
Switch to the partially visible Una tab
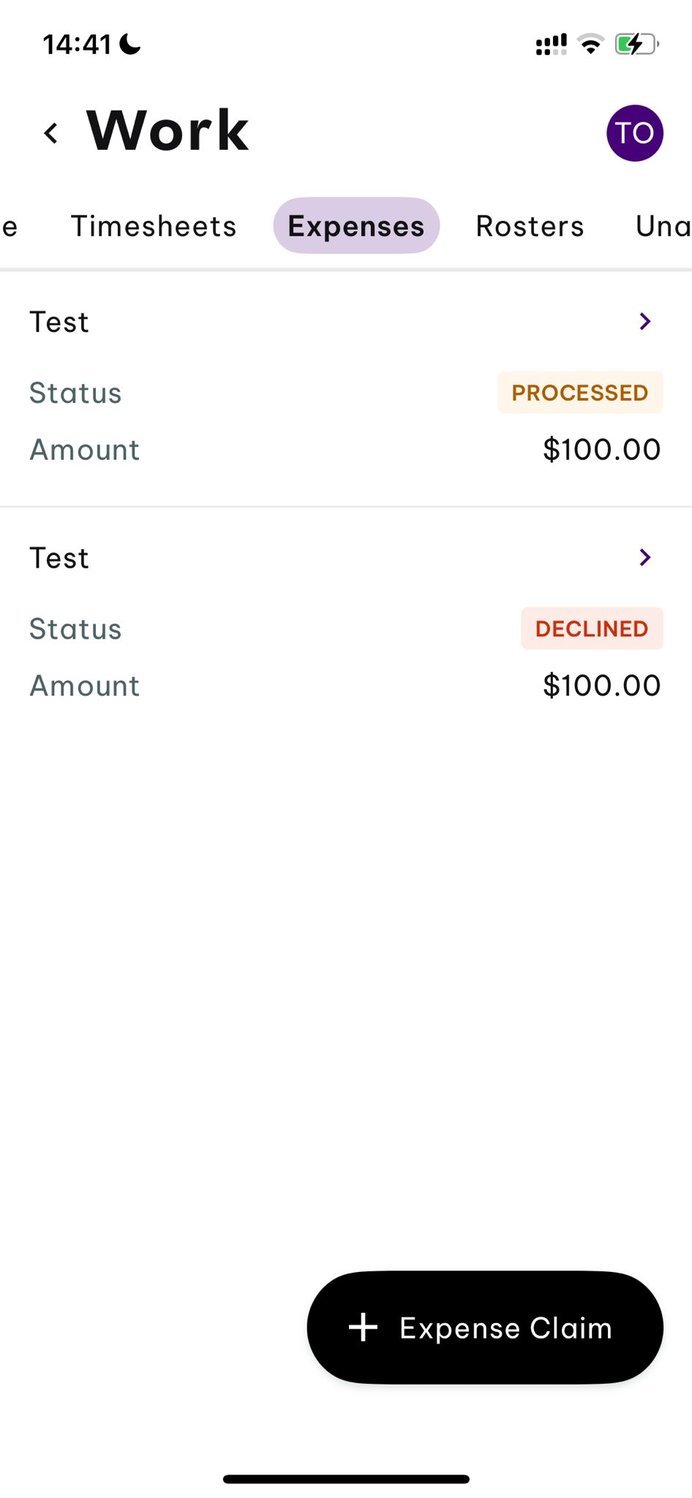pos(662,226)
